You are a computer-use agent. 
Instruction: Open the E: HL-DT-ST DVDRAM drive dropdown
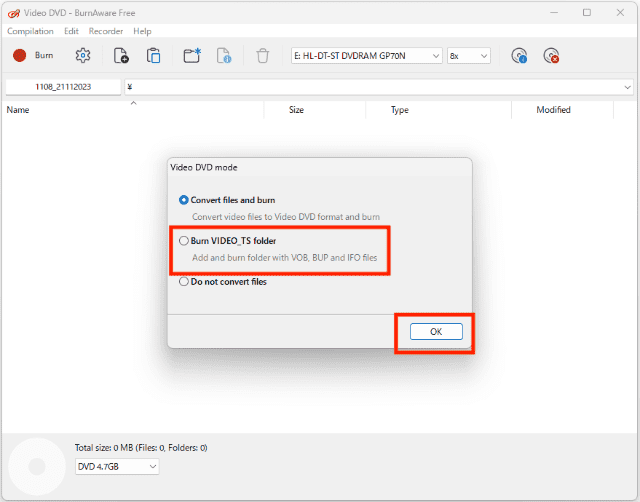[367, 56]
